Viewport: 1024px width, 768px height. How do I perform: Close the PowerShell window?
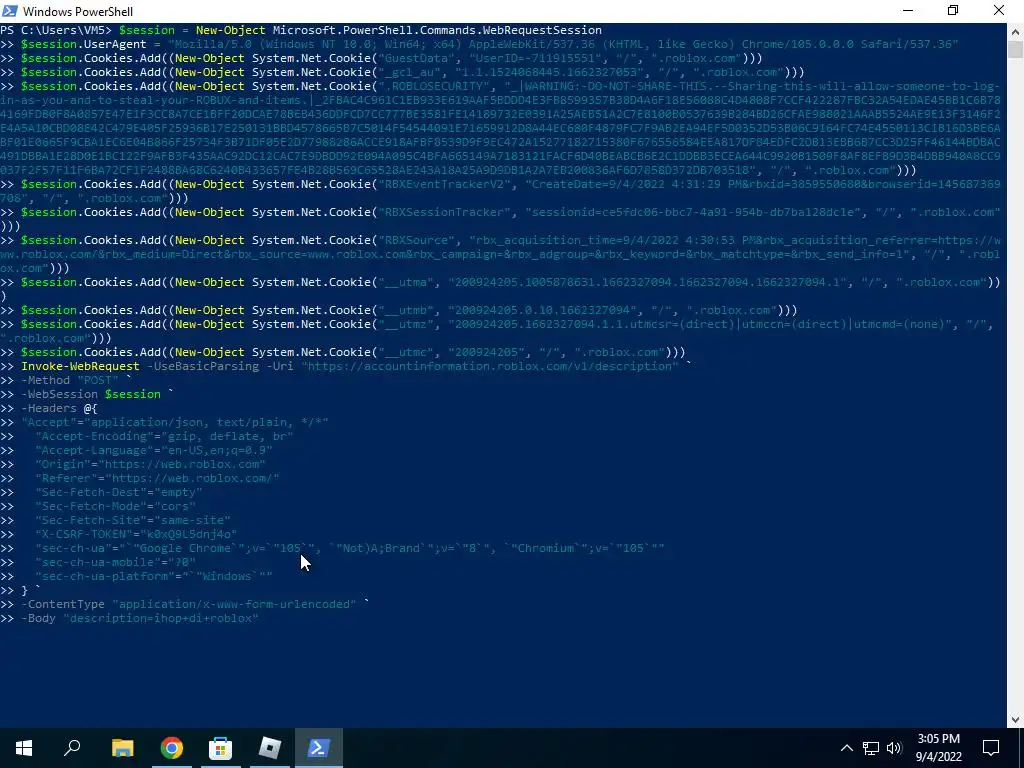pos(999,10)
